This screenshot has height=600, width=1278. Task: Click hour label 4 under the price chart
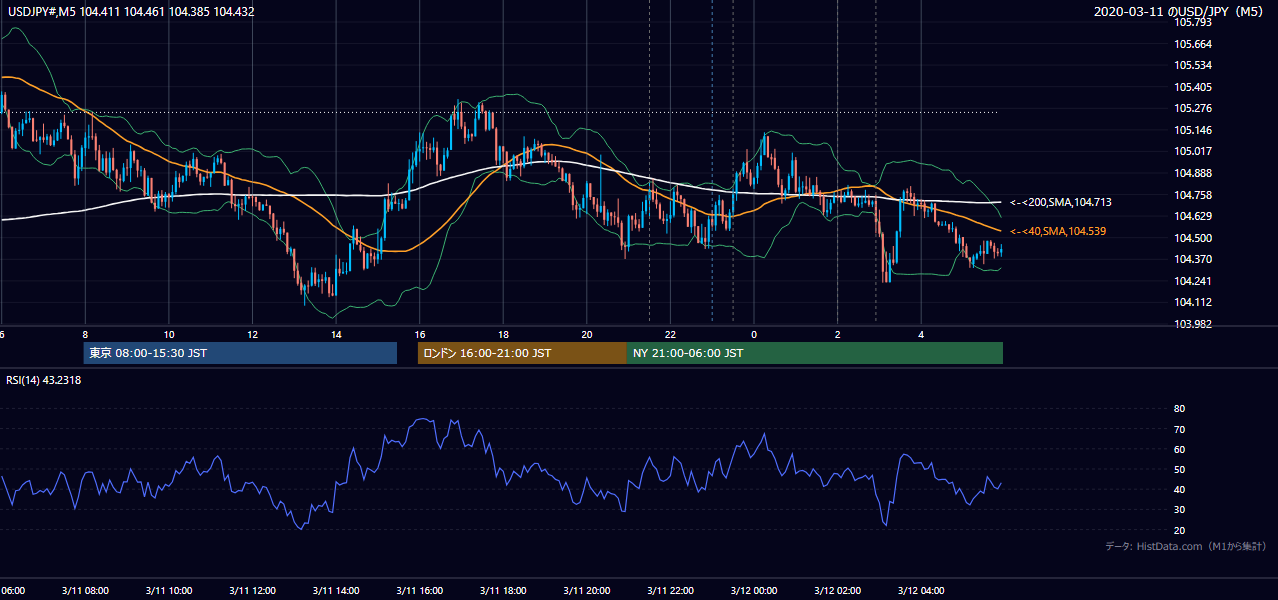coord(921,334)
